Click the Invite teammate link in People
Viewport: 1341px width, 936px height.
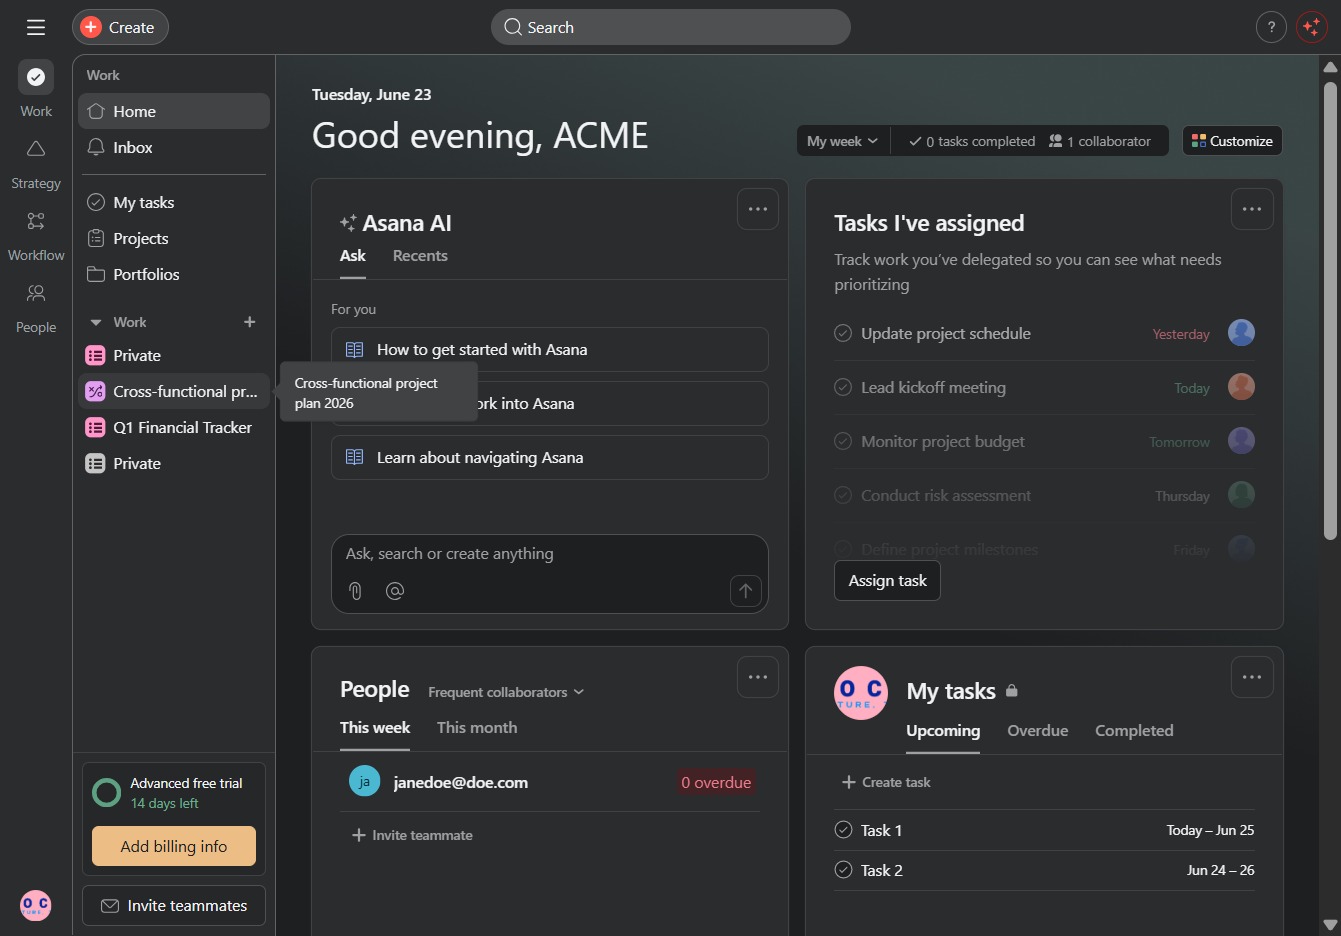pyautogui.click(x=412, y=835)
